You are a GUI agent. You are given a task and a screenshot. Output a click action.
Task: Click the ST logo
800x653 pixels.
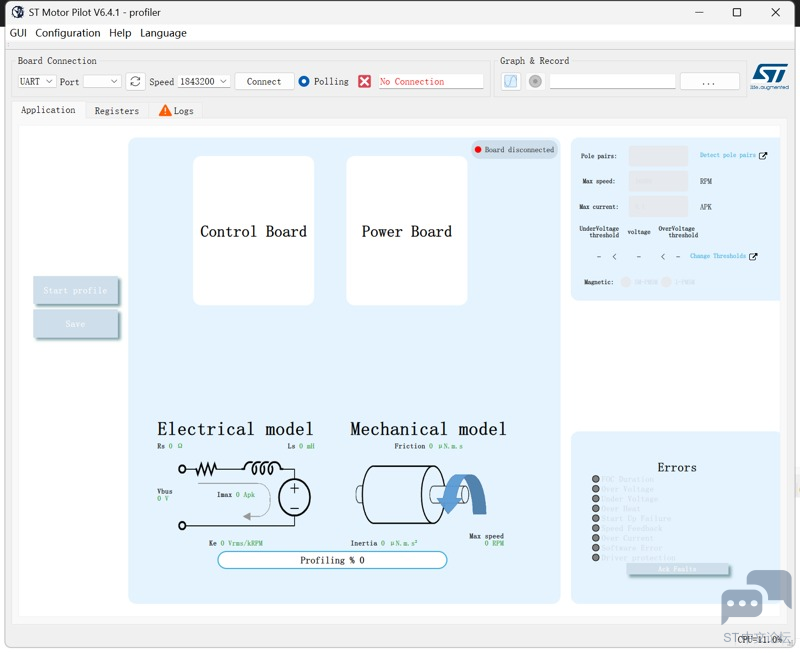769,77
